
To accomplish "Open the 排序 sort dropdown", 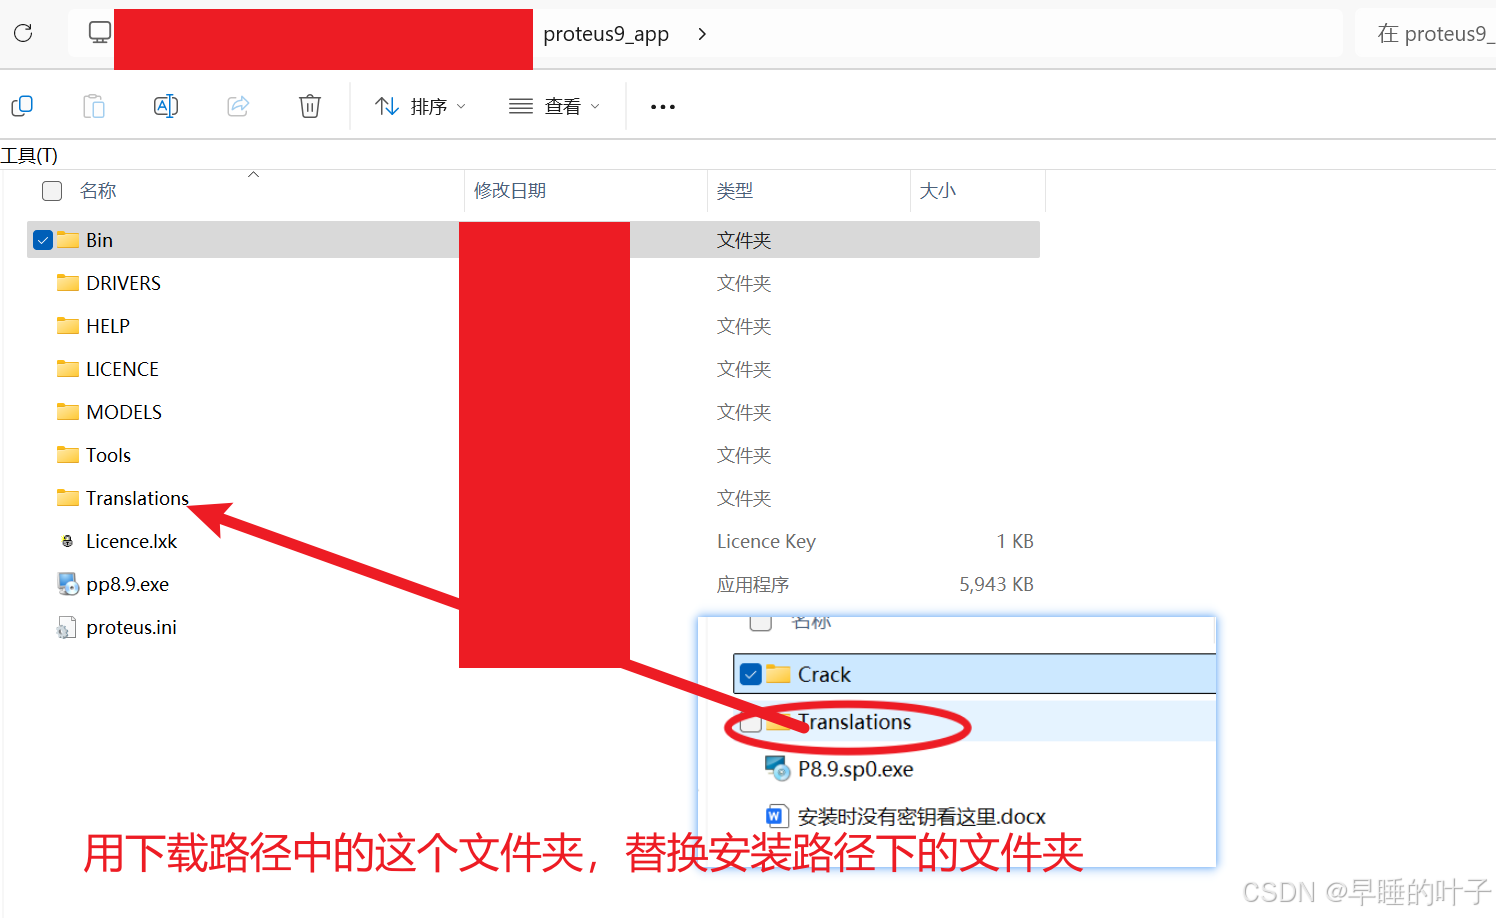I will [x=420, y=106].
